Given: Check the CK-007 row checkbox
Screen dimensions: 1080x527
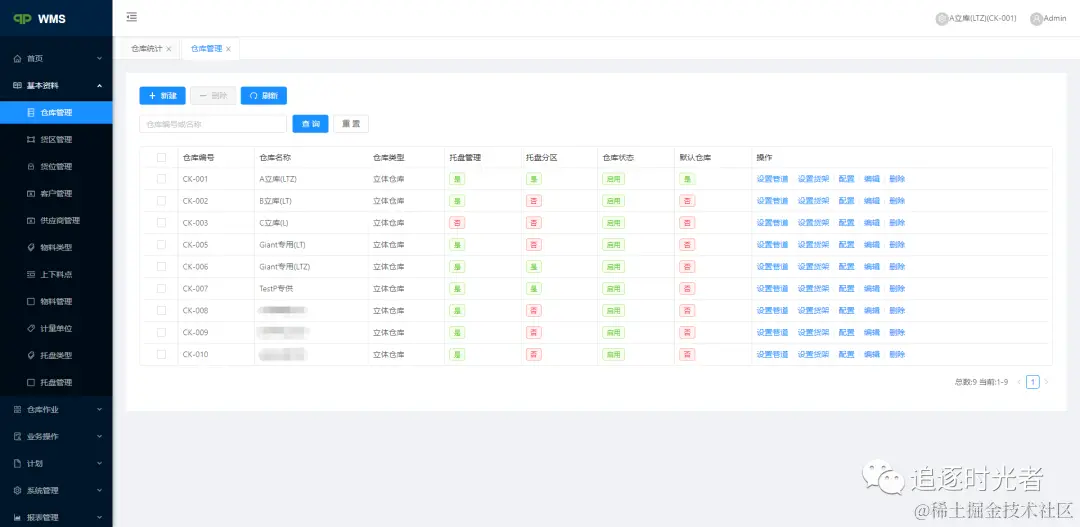Looking at the screenshot, I should [161, 289].
